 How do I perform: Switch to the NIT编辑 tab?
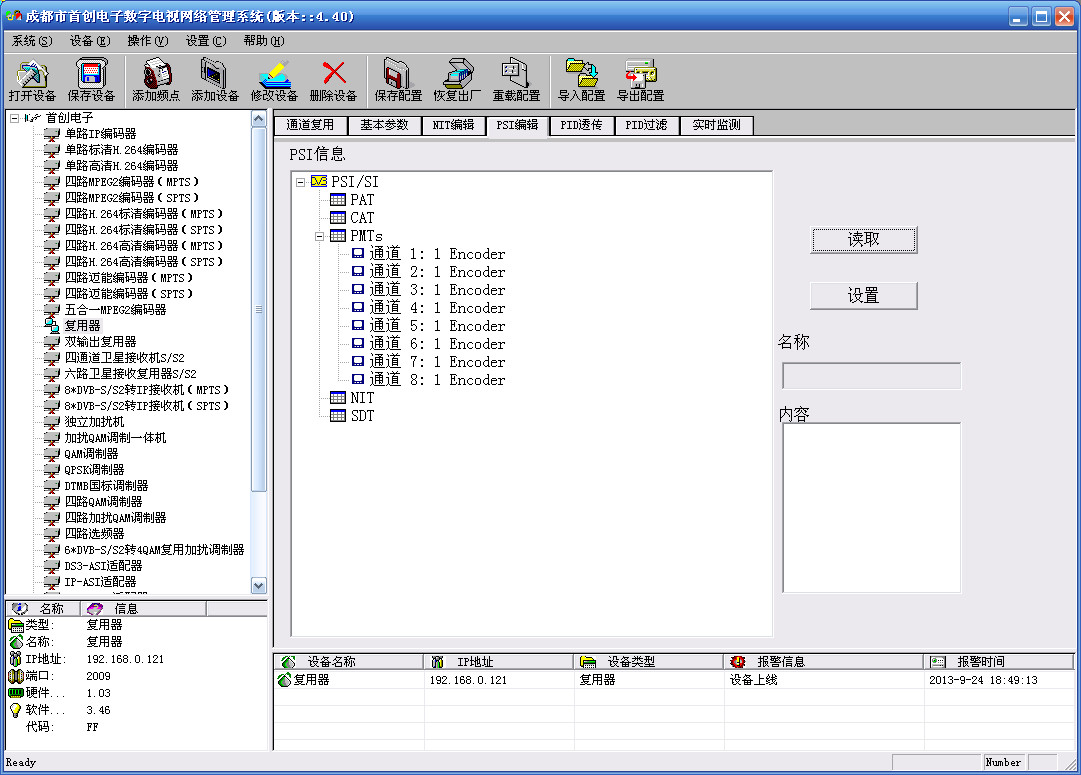453,125
